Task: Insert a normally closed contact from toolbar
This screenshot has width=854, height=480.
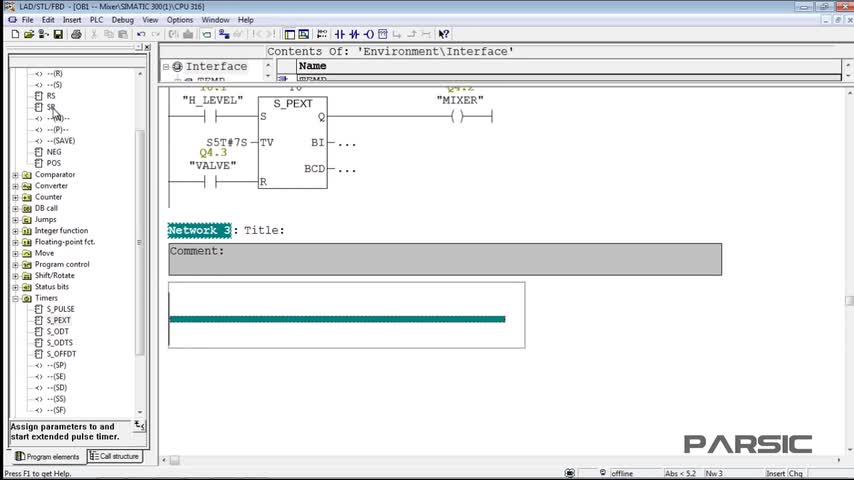Action: 354,34
